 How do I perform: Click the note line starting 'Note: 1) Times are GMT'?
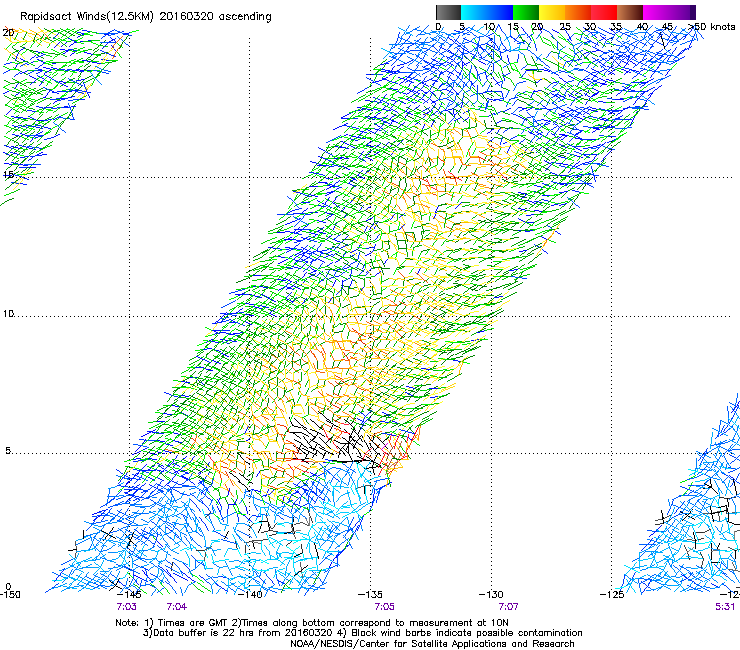coord(312,623)
